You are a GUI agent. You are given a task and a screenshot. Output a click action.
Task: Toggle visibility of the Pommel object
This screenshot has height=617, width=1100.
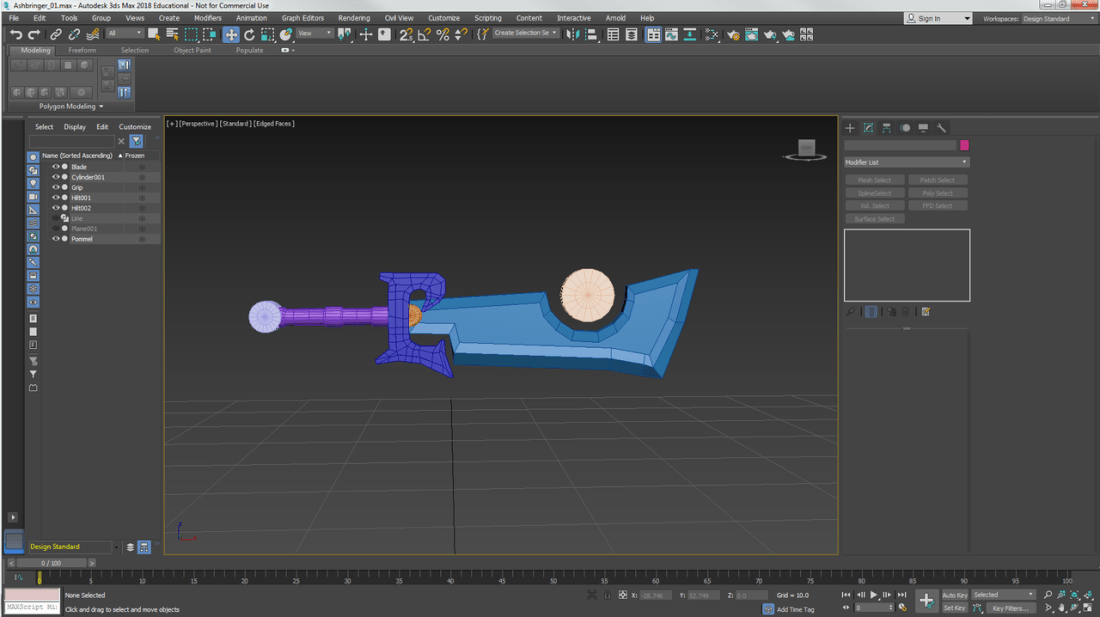tap(56, 239)
